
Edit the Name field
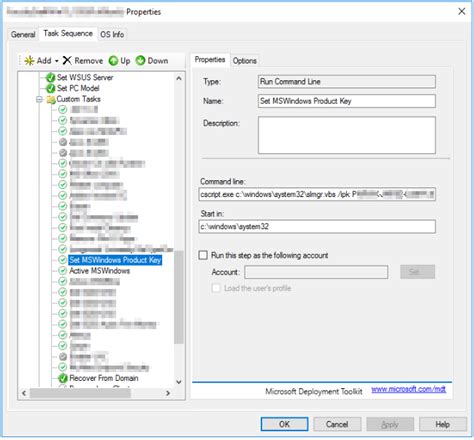347,101
